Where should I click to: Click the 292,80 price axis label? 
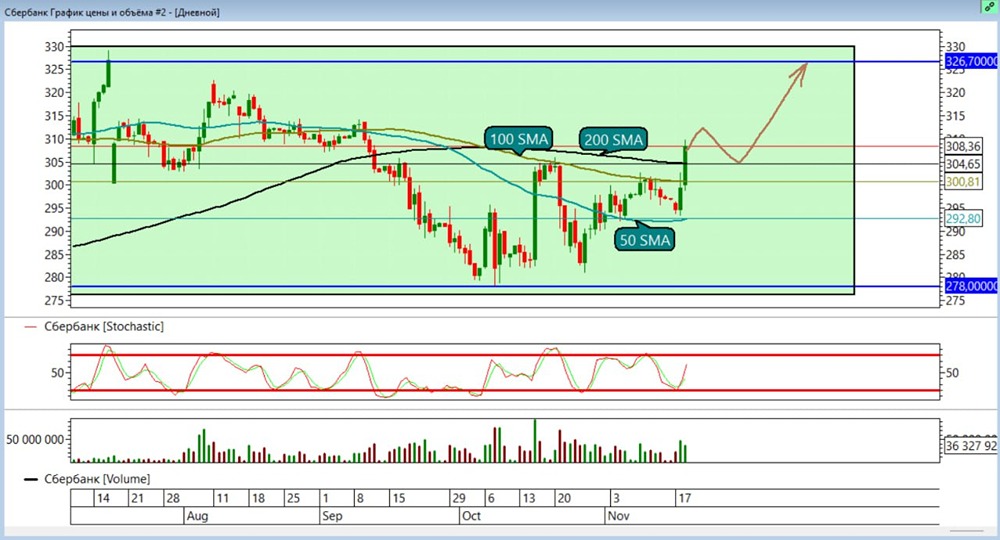[963, 219]
